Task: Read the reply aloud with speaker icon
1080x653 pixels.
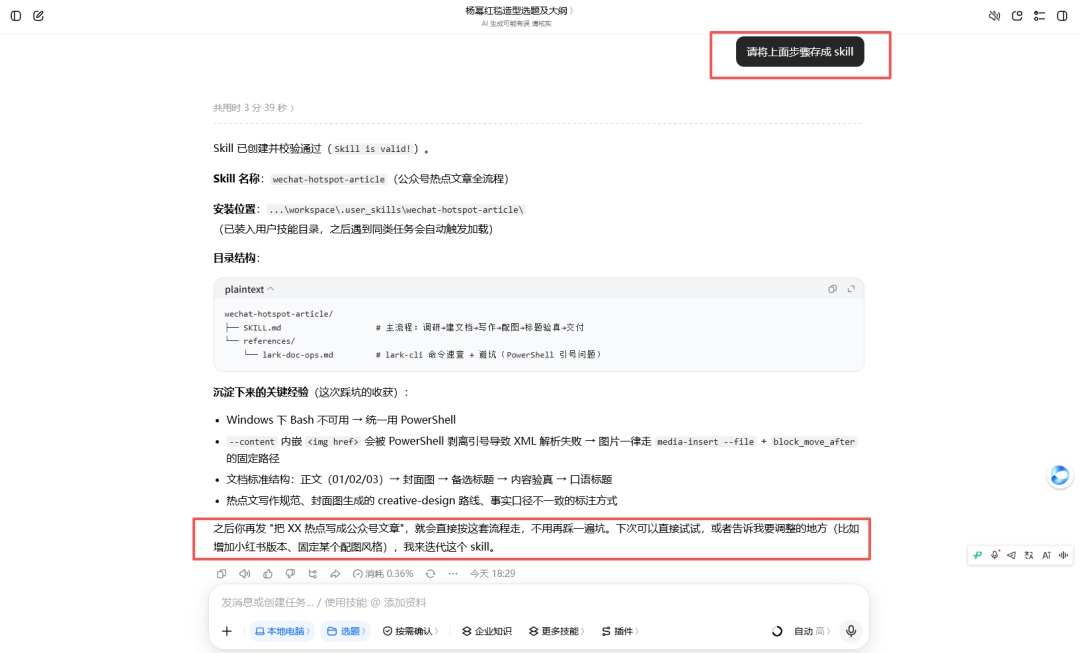Action: click(x=245, y=573)
